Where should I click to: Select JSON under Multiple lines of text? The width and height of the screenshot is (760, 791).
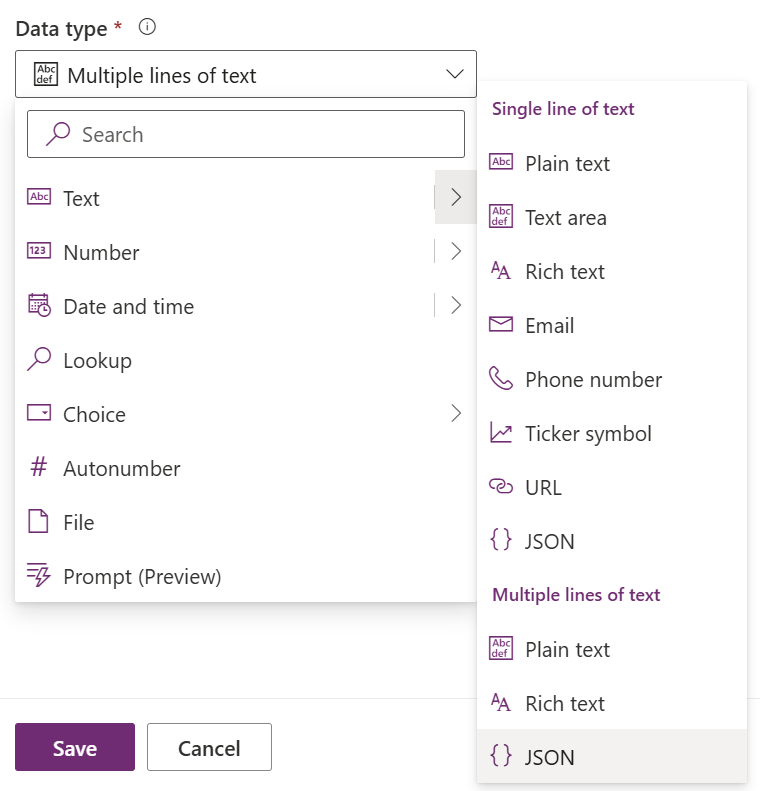(550, 757)
